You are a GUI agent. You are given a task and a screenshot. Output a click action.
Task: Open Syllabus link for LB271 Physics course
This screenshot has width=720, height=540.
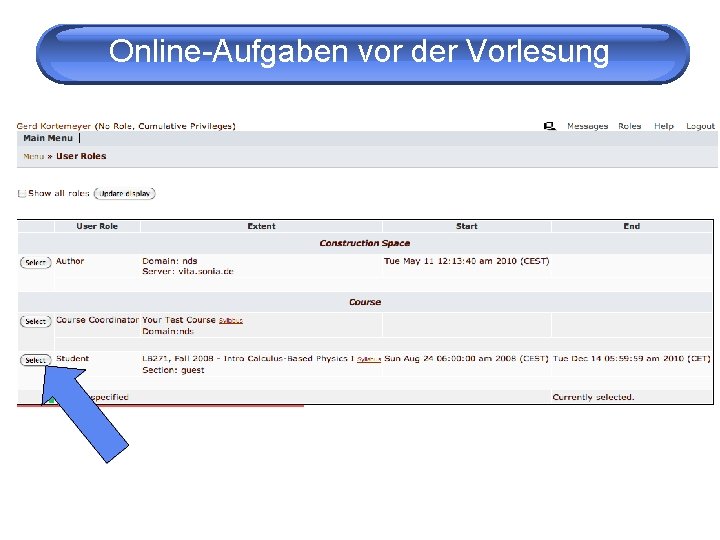coord(369,359)
